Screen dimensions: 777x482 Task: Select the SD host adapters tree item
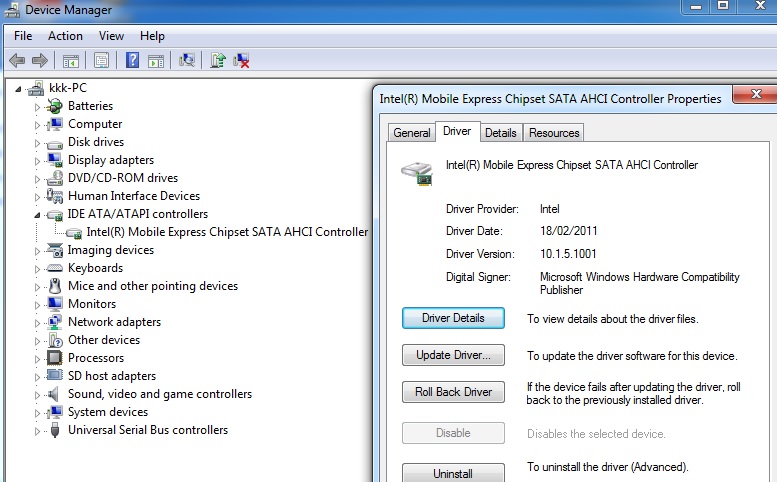pos(112,376)
